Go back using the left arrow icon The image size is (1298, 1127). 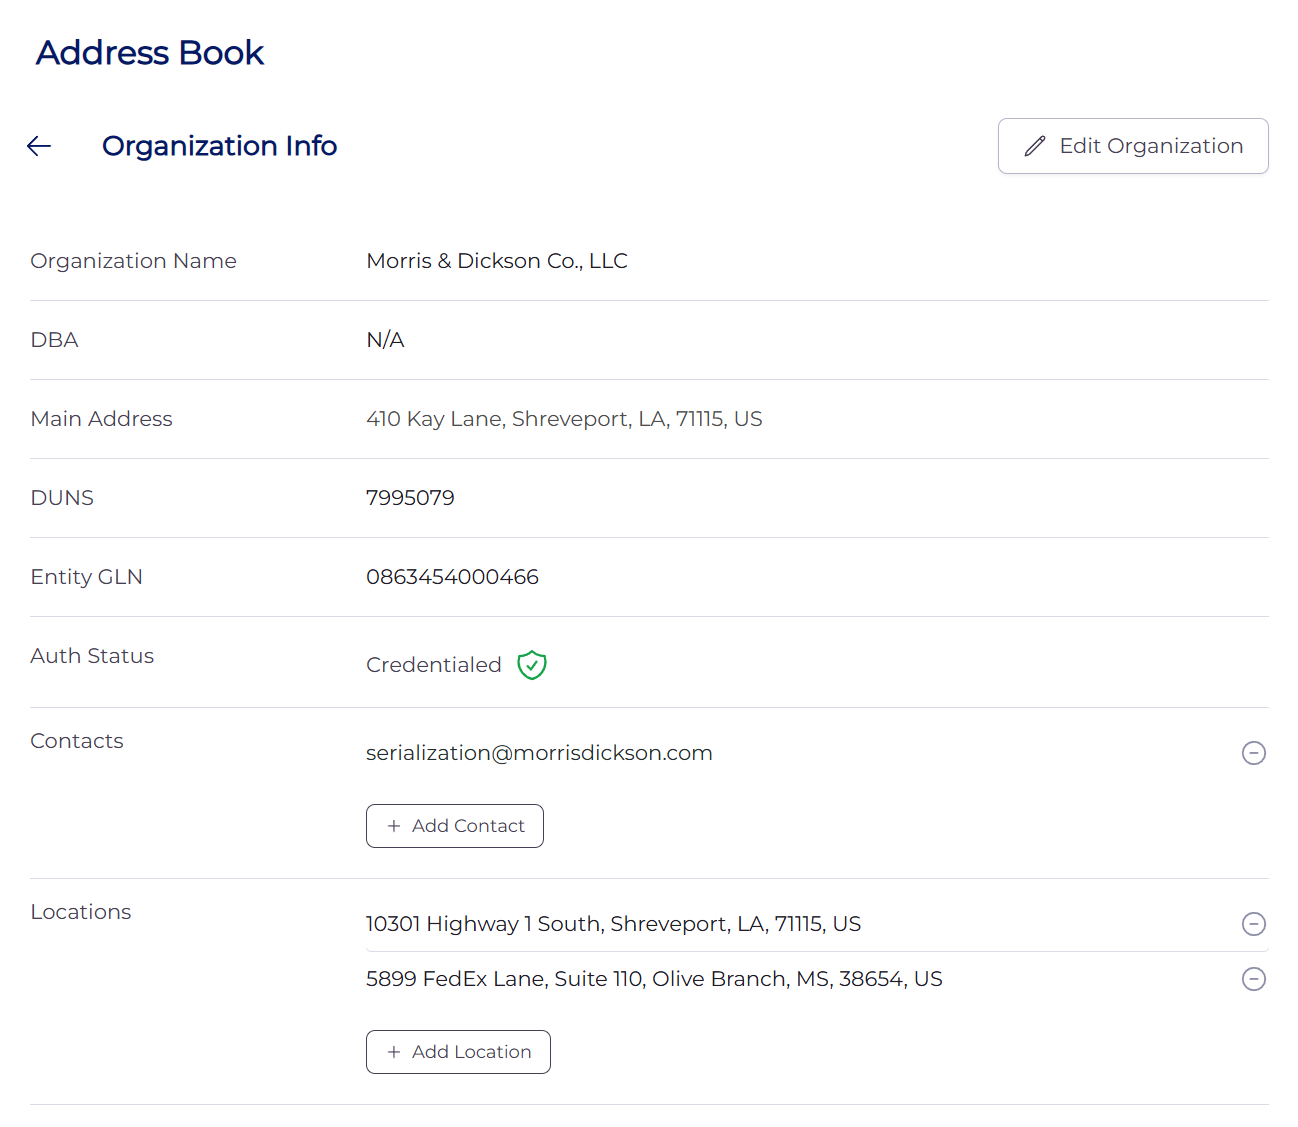coord(39,146)
